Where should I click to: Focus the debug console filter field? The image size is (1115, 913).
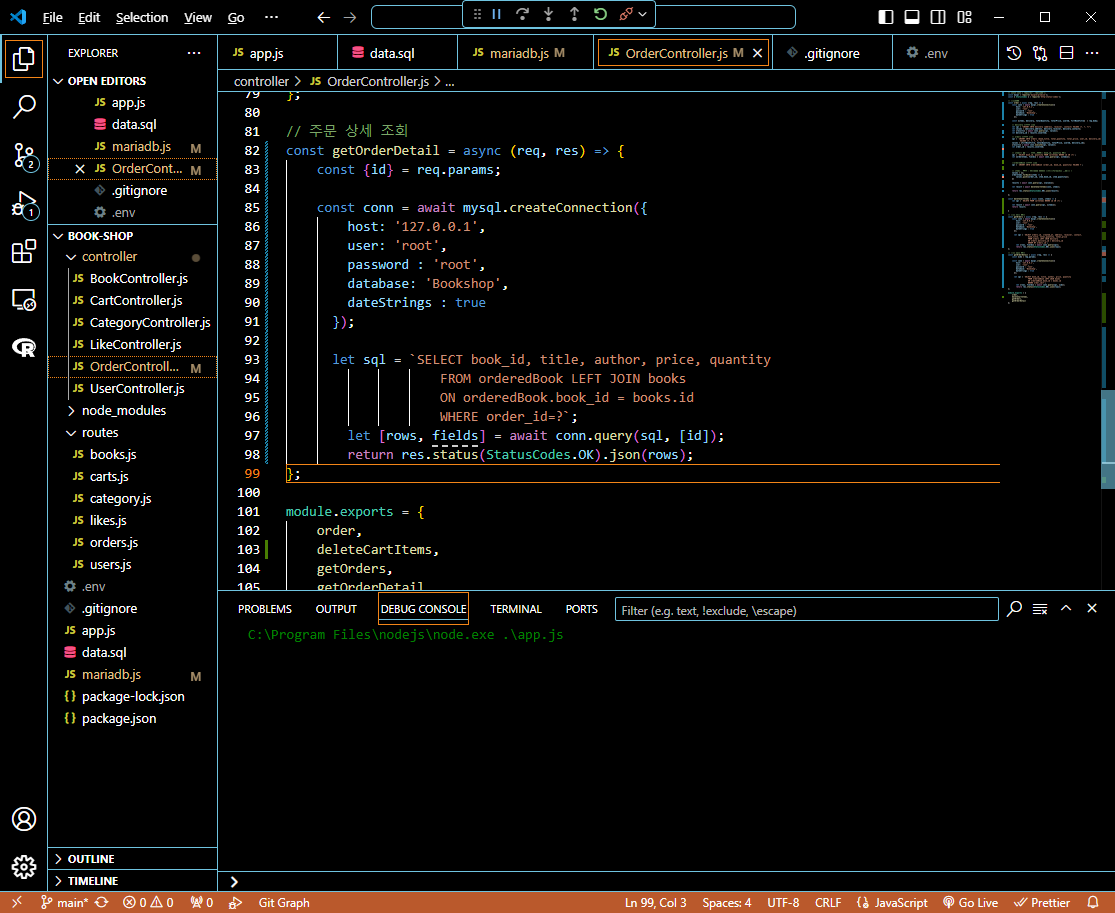(x=806, y=610)
